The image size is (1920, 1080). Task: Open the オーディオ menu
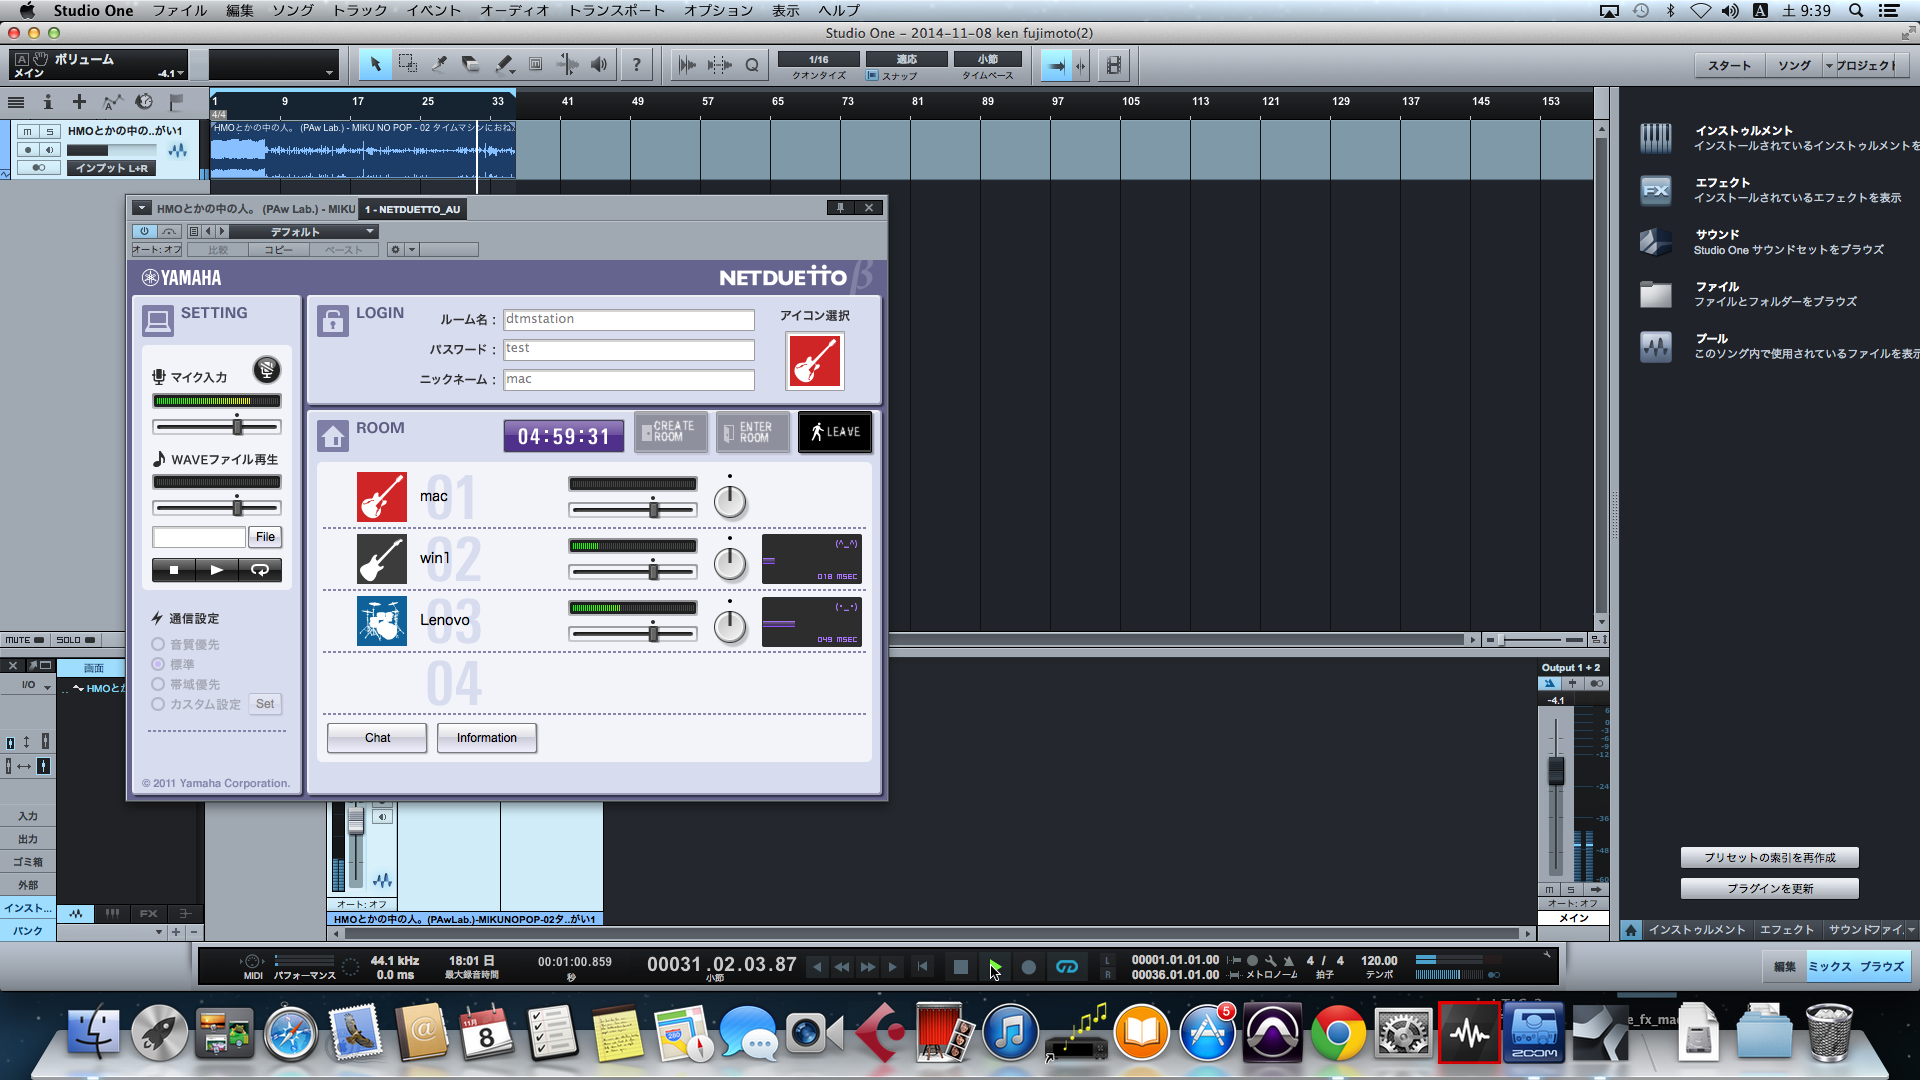click(515, 10)
